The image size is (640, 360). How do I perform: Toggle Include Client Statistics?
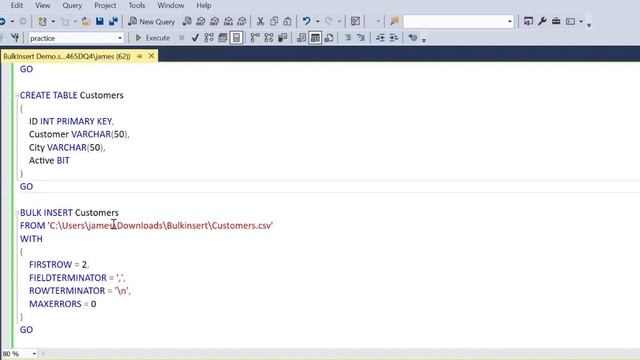click(x=282, y=38)
